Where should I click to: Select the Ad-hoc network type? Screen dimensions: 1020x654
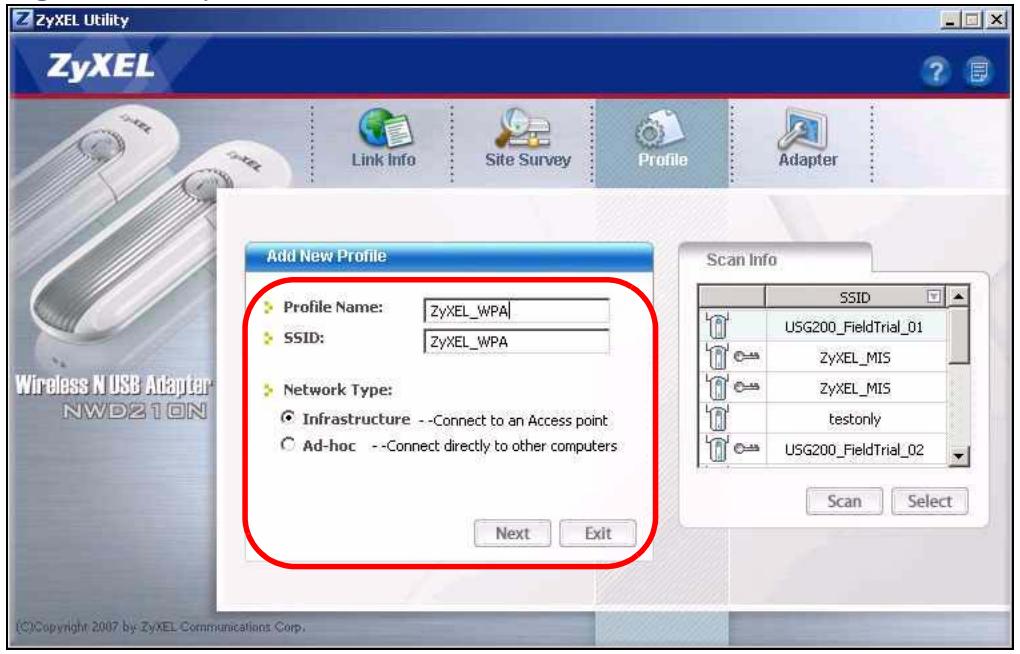(x=288, y=444)
